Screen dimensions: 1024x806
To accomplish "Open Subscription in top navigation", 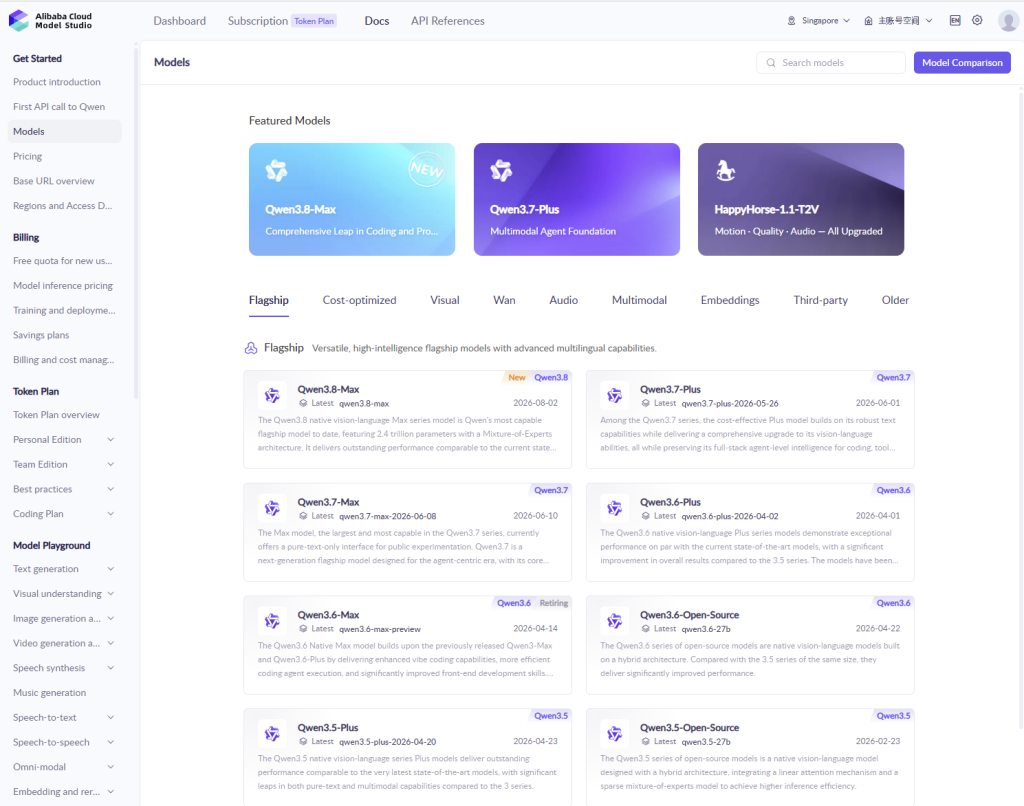I will pos(258,21).
